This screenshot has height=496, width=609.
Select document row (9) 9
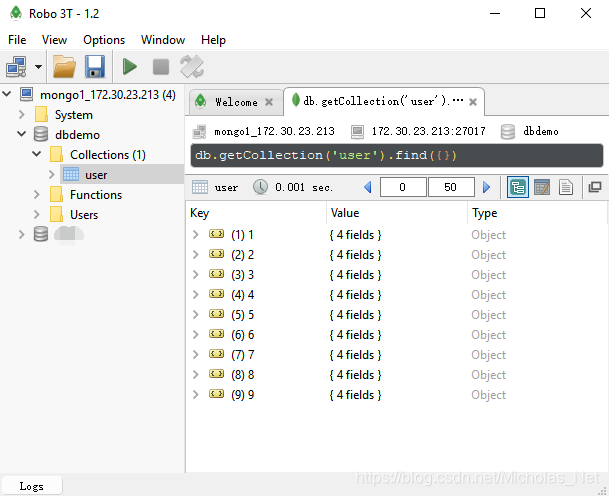pyautogui.click(x=397, y=395)
